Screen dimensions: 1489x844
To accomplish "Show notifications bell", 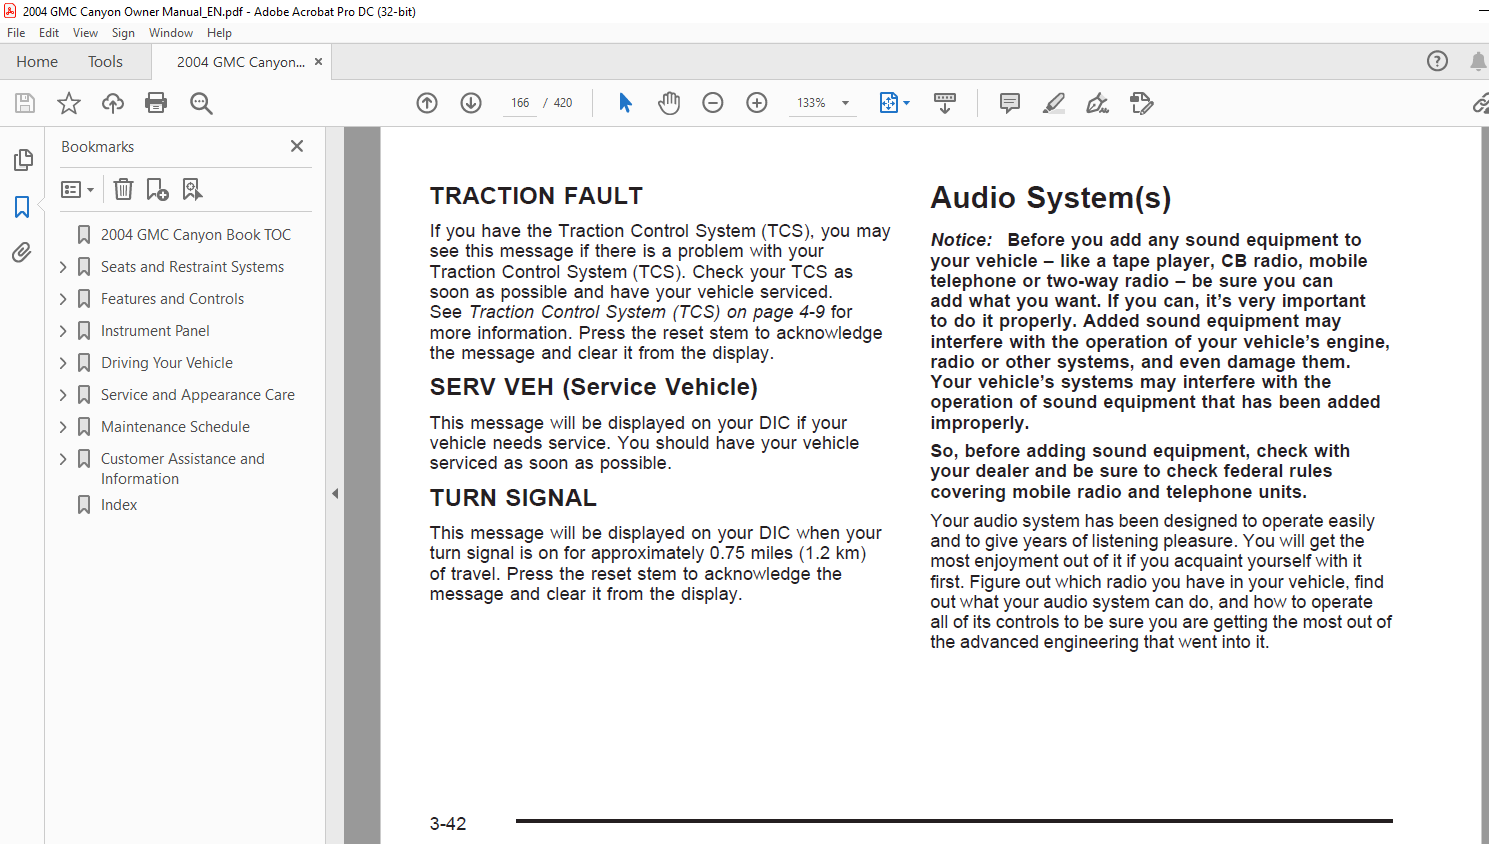I will click(1478, 61).
